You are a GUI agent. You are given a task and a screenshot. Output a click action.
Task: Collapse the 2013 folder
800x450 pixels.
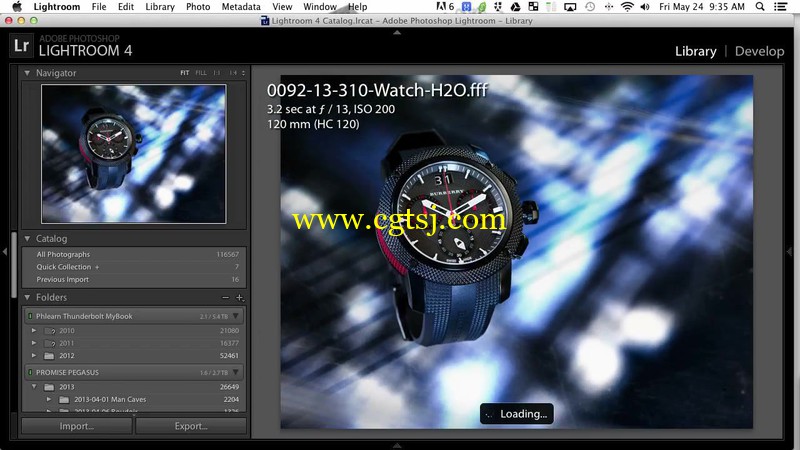pos(34,387)
